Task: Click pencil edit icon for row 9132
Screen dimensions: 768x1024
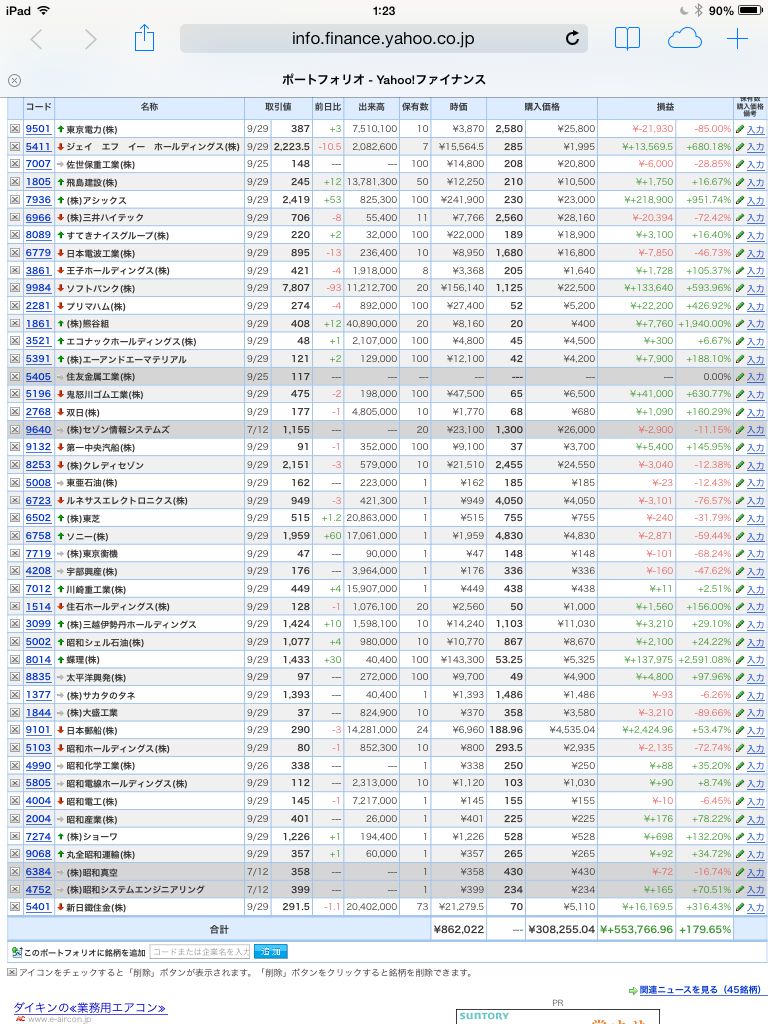Action: (x=740, y=447)
